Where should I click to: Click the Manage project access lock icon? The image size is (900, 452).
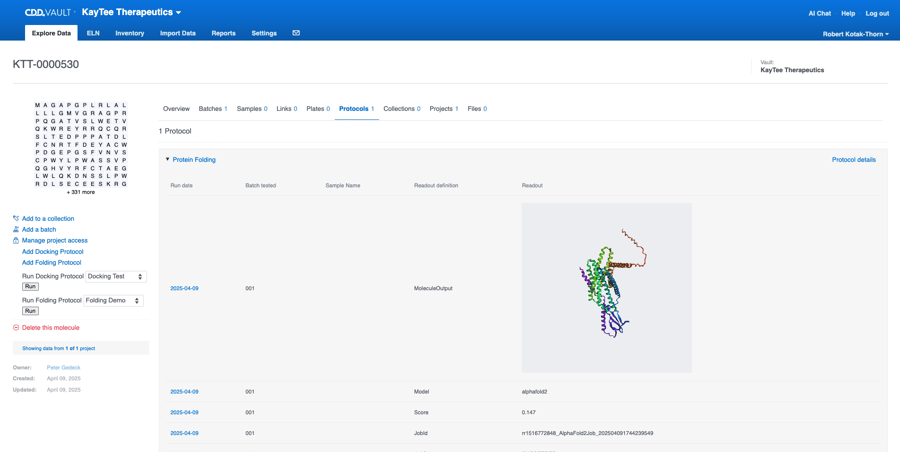tap(16, 241)
